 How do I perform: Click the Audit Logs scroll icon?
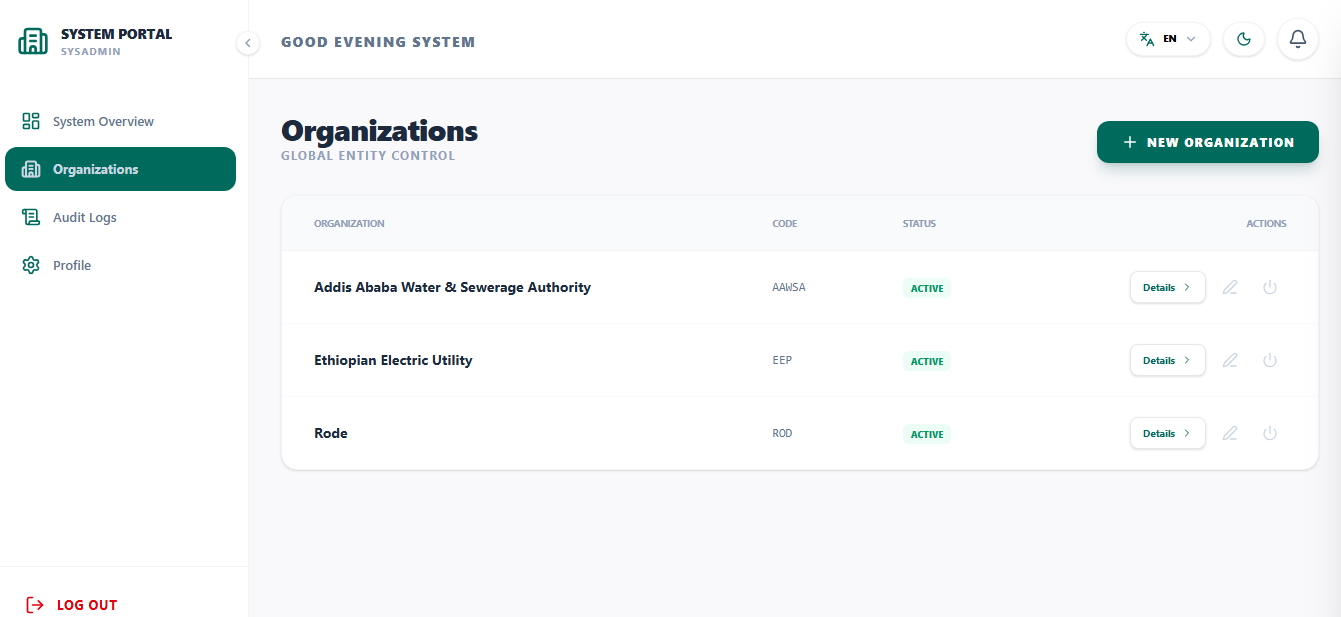(x=31, y=217)
